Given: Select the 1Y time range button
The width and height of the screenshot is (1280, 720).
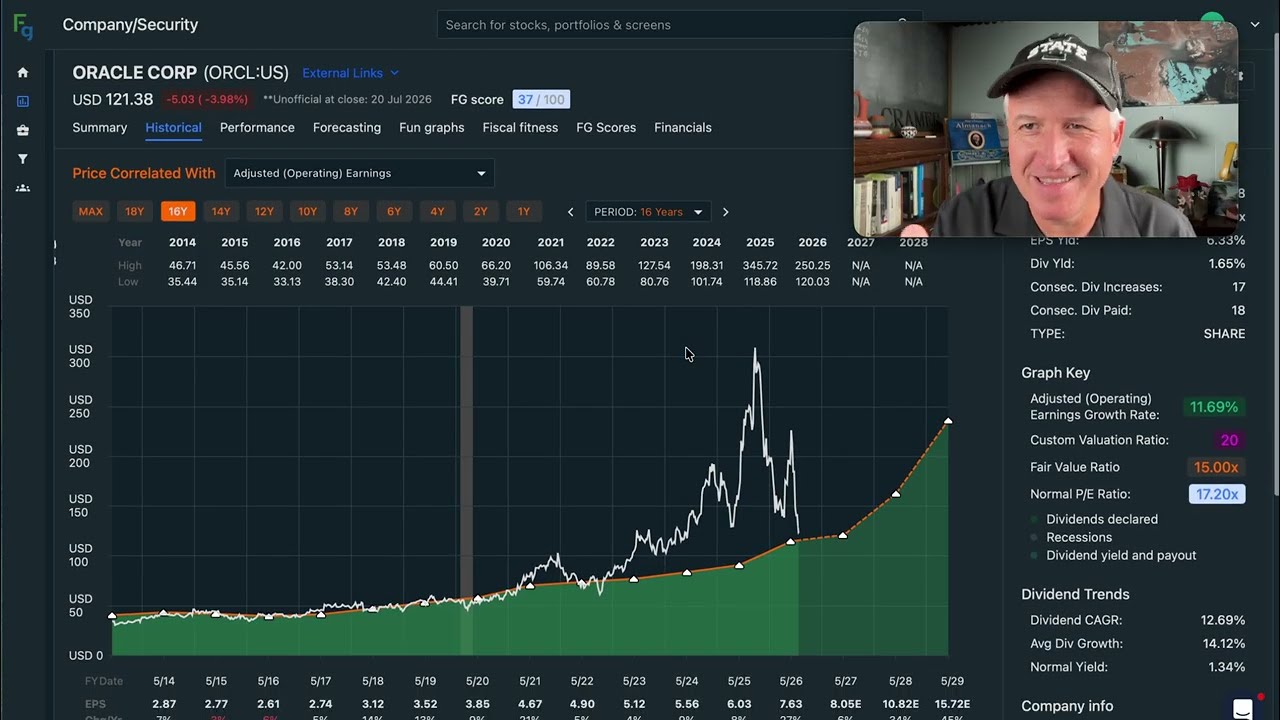Looking at the screenshot, I should pos(524,211).
